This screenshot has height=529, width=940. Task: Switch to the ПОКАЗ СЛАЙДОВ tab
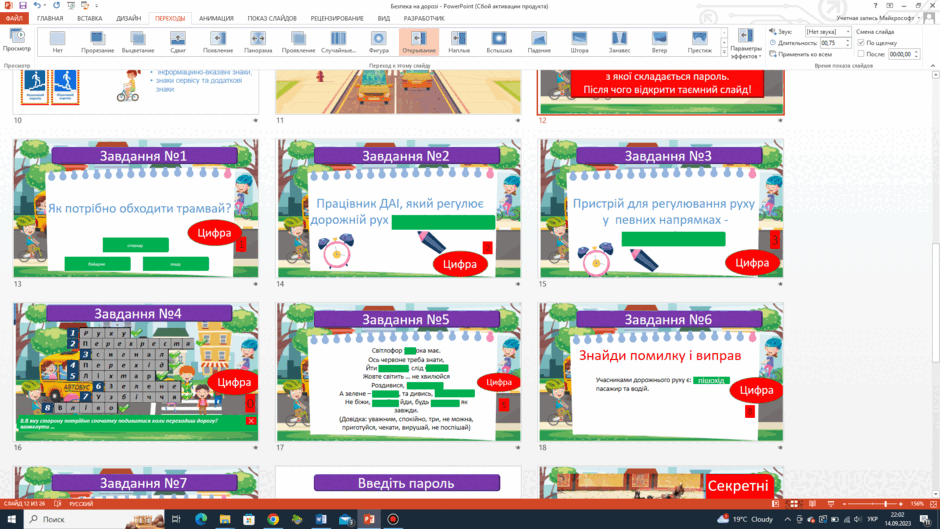[272, 18]
